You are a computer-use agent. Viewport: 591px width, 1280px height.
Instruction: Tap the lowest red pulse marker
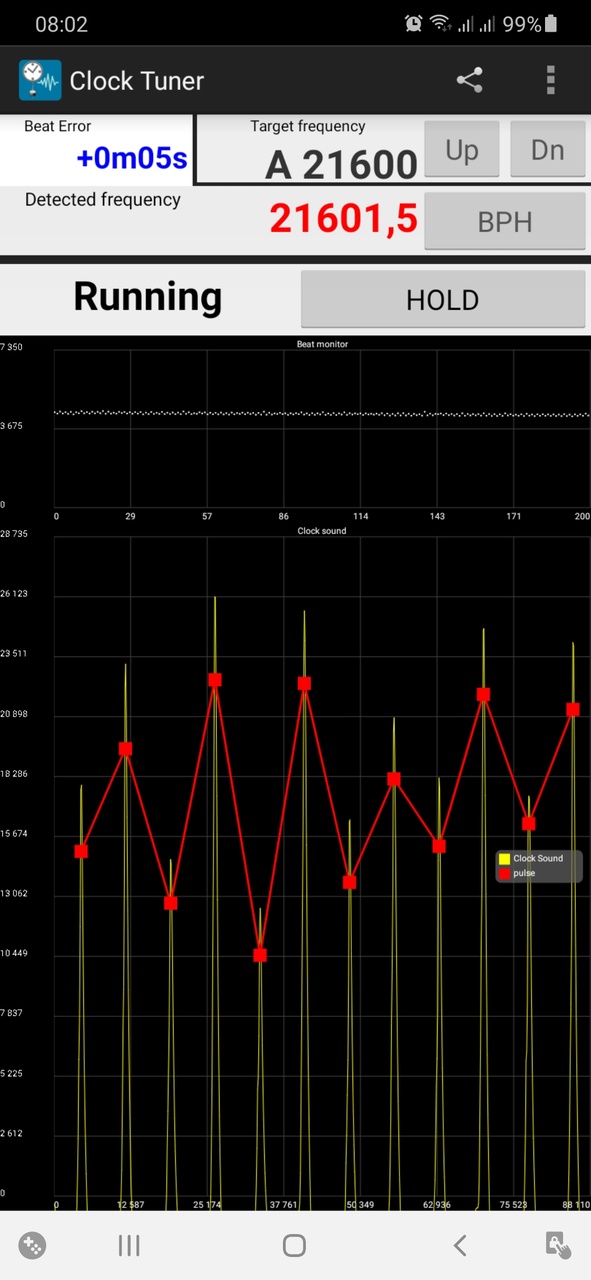pos(260,955)
